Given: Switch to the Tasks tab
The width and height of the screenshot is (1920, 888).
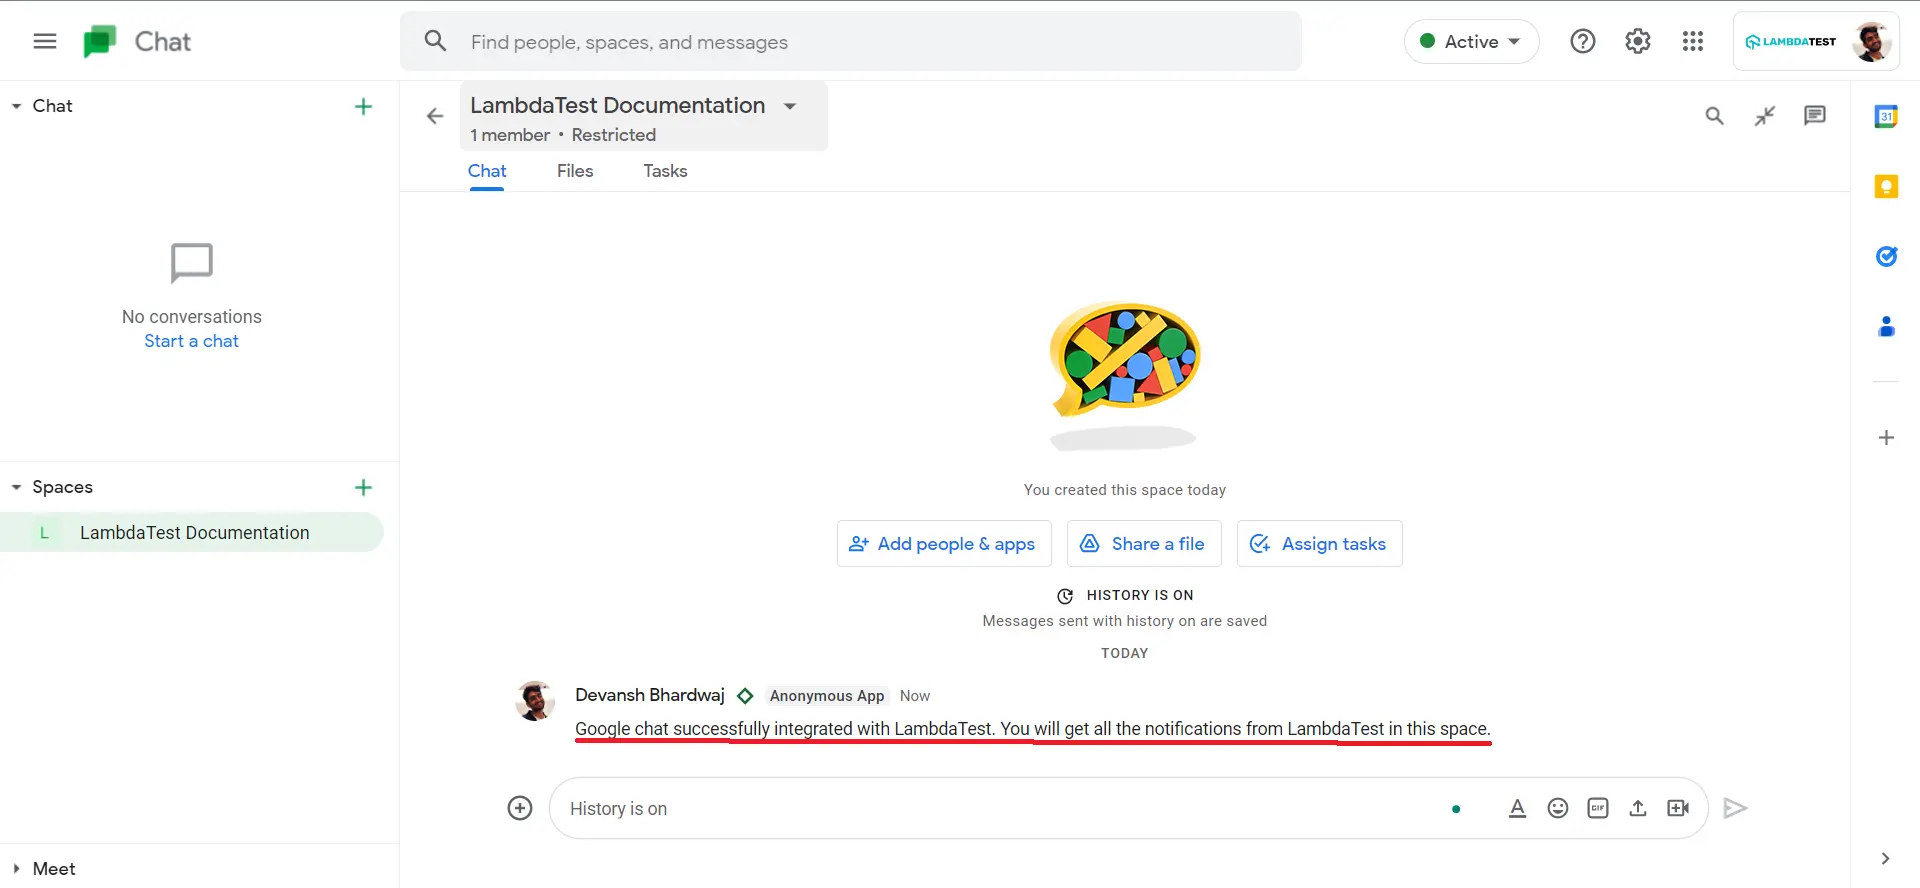Looking at the screenshot, I should (x=665, y=171).
